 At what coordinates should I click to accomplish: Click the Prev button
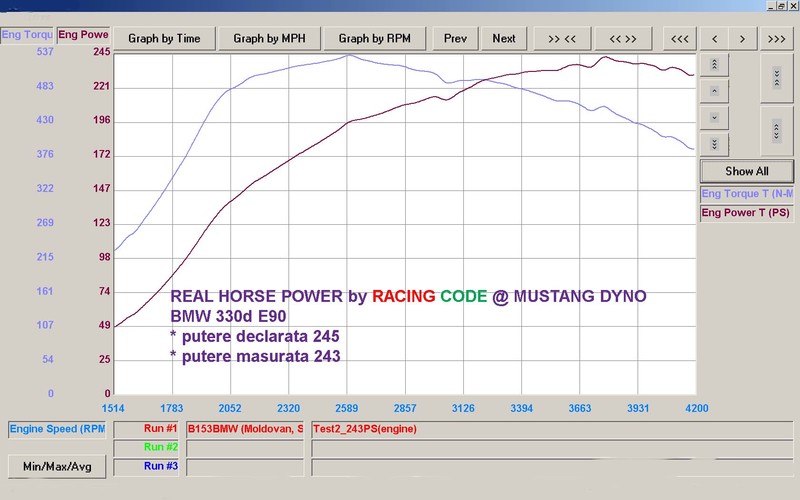tap(455, 39)
